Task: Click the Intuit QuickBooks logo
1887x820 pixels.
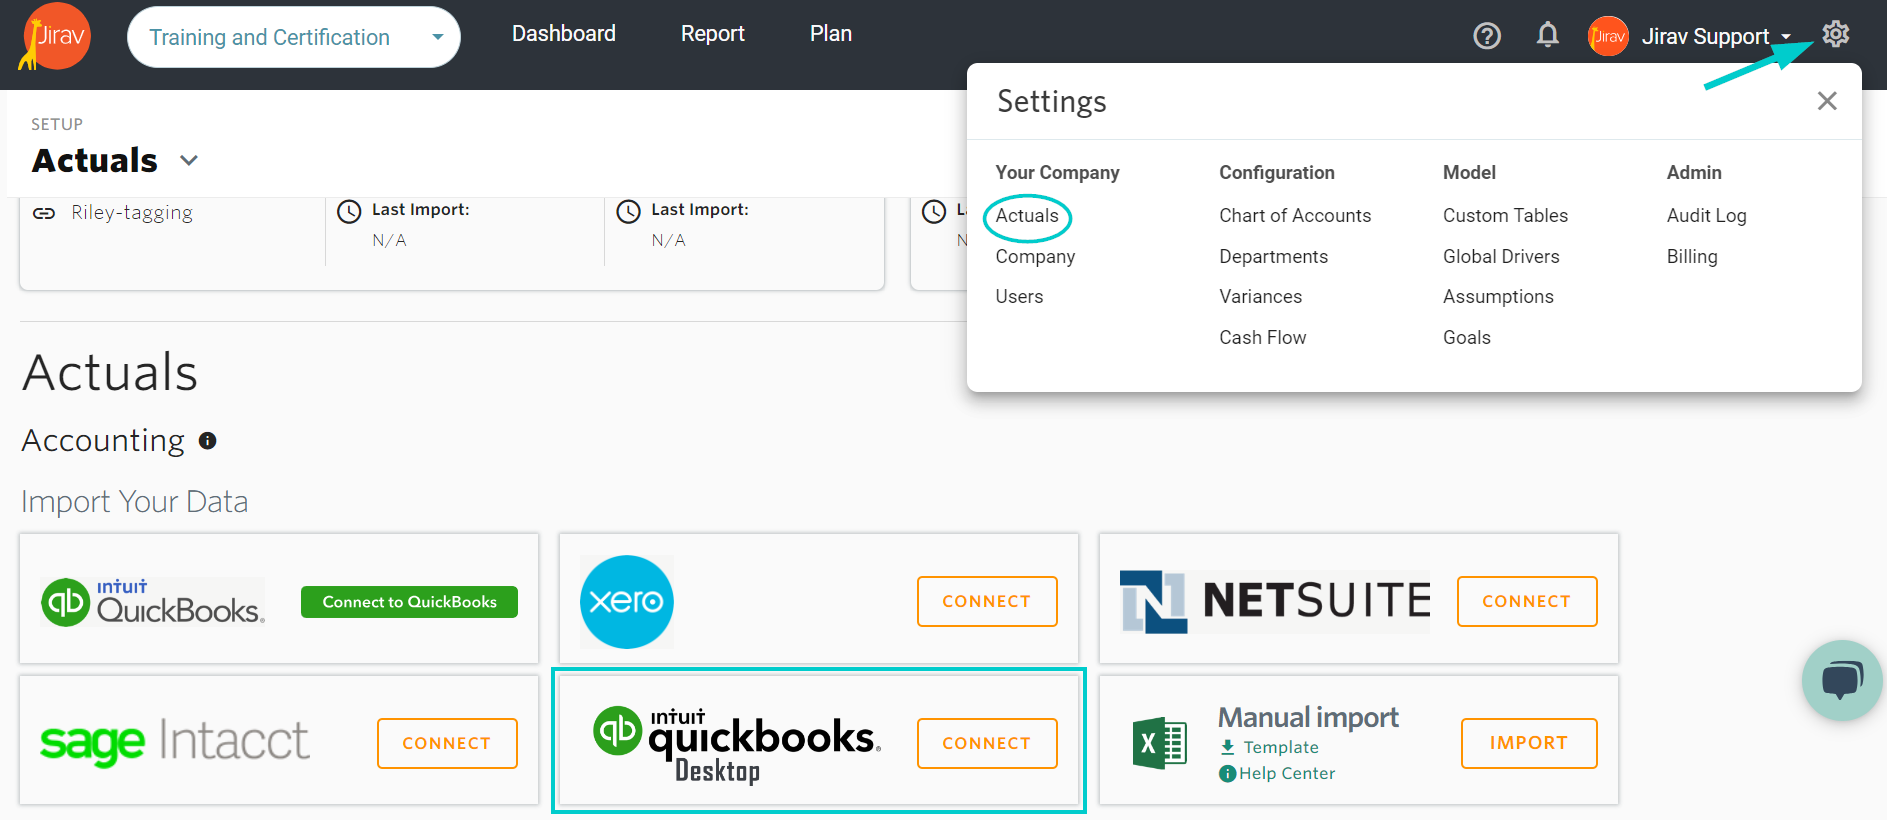Action: tap(153, 601)
